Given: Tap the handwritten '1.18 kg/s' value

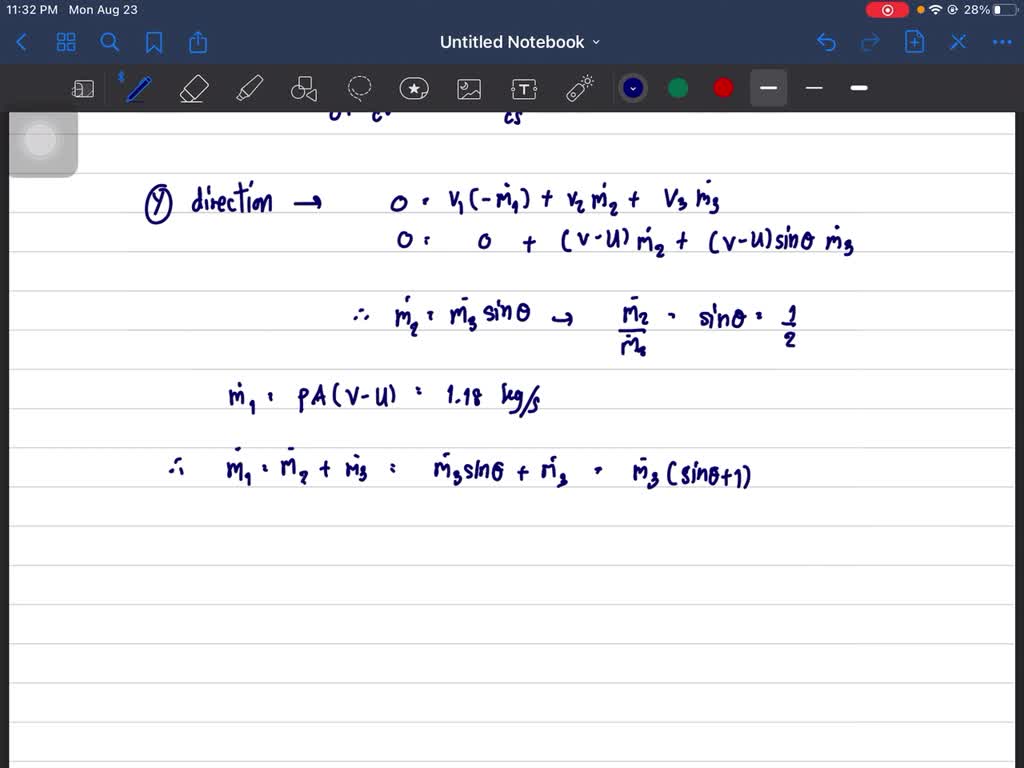Looking at the screenshot, I should (493, 396).
